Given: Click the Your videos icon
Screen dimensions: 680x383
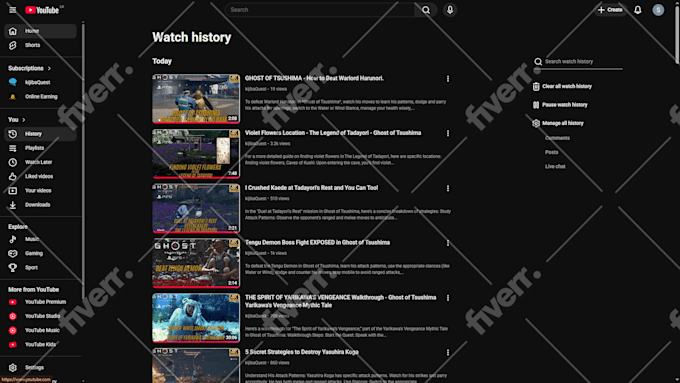Looking at the screenshot, I should 13,190.
